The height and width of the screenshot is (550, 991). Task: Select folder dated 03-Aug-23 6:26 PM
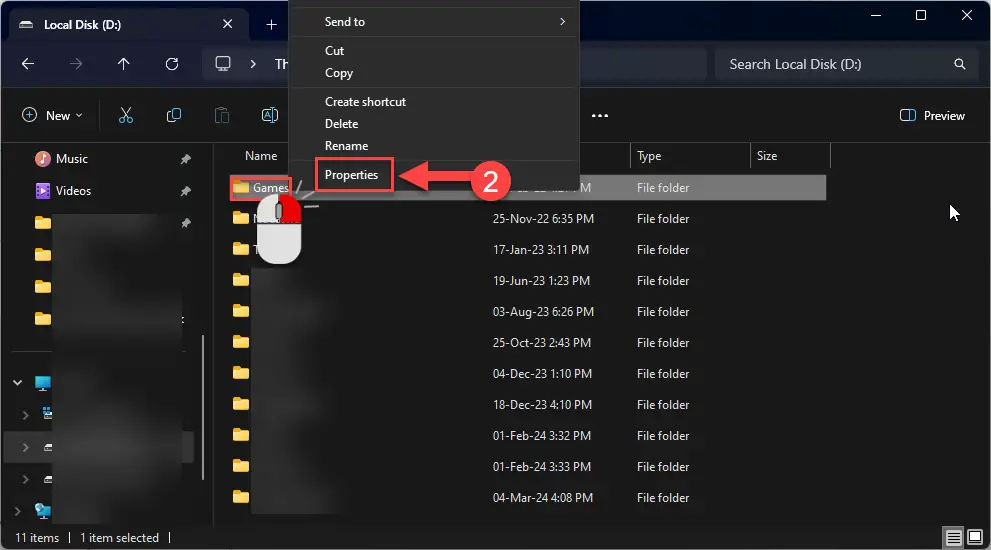tap(528, 312)
